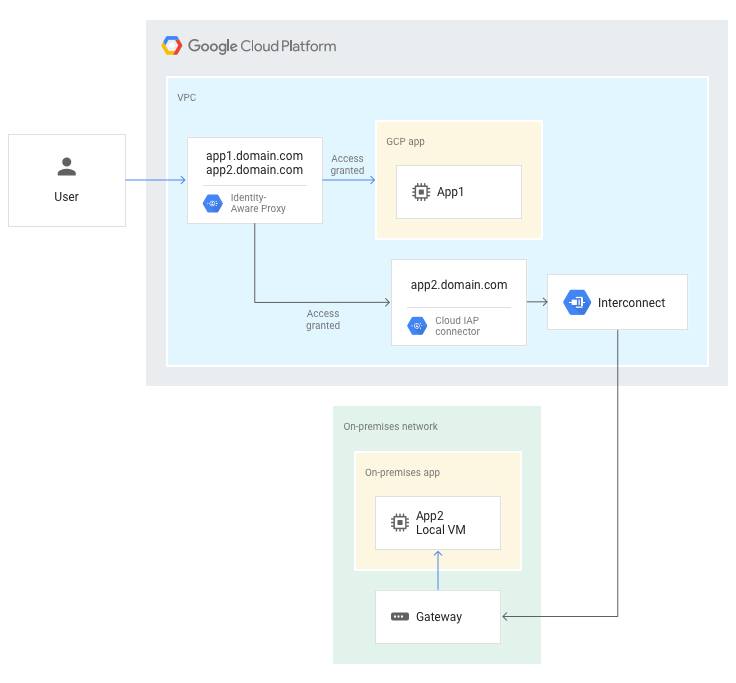
Task: Select the User label text
Action: coord(67,197)
